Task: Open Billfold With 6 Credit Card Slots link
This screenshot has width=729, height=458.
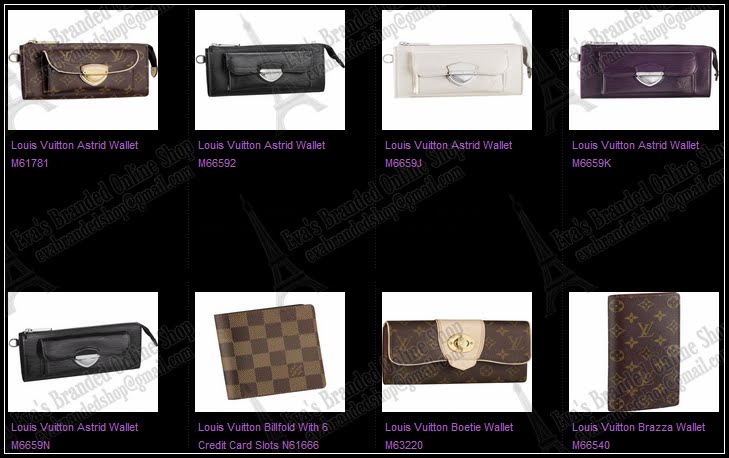Action: click(263, 436)
